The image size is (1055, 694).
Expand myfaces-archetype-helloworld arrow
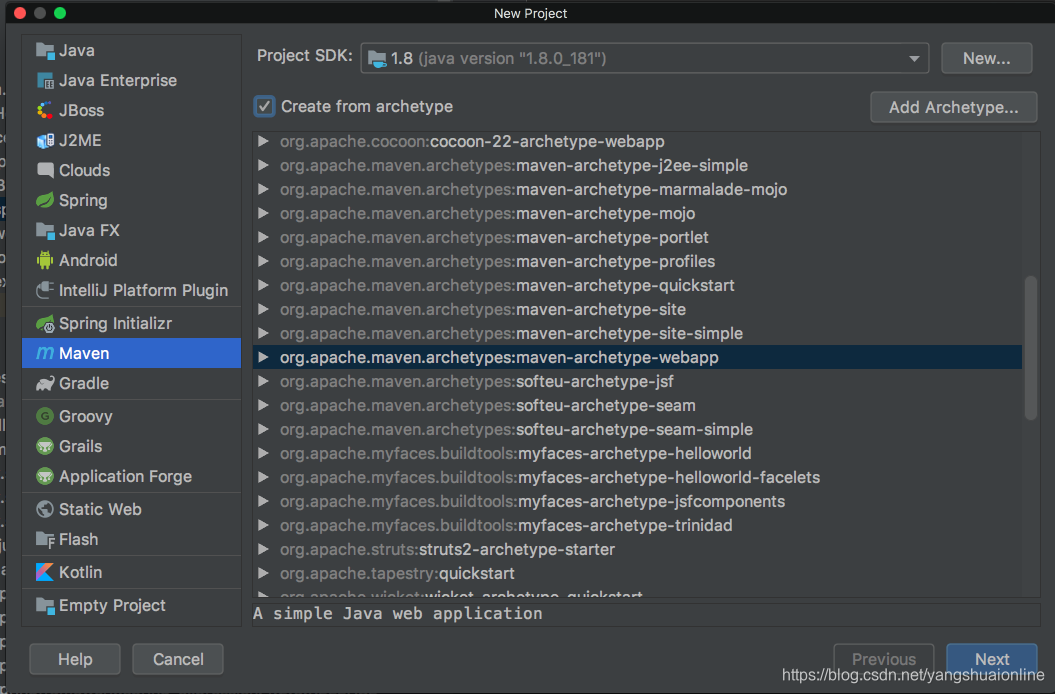coord(264,454)
